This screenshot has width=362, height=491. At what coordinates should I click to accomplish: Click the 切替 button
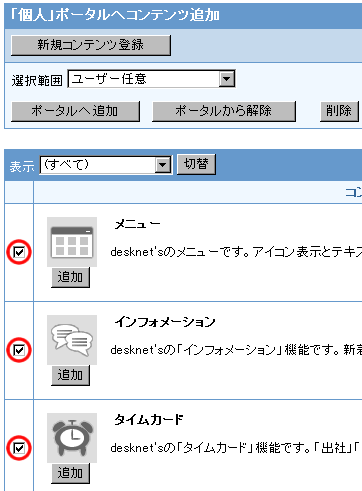196,164
